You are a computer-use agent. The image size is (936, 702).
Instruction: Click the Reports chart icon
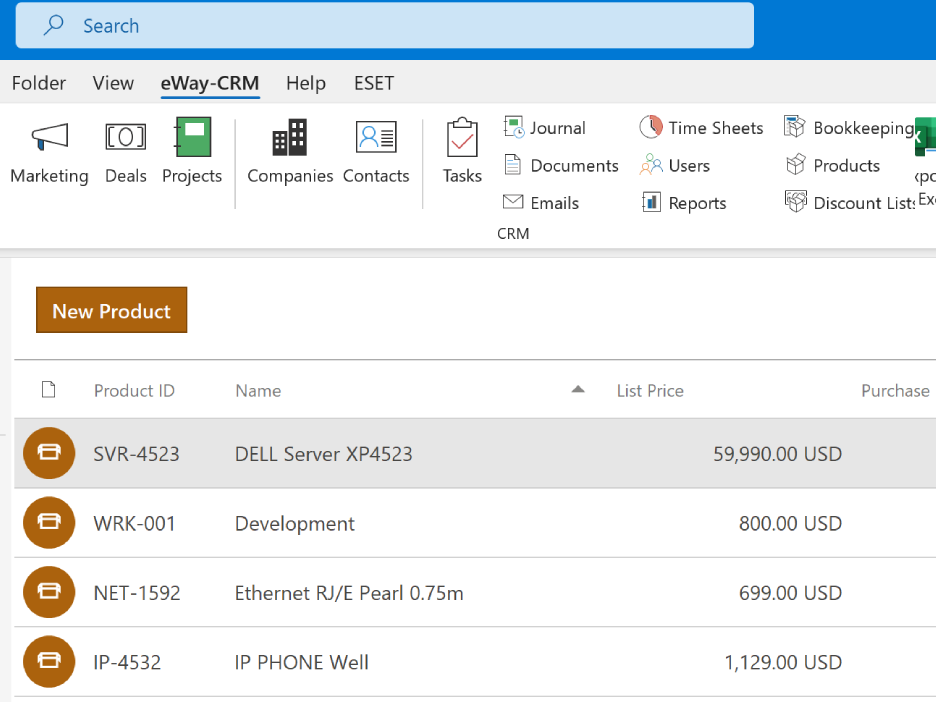pyautogui.click(x=651, y=202)
